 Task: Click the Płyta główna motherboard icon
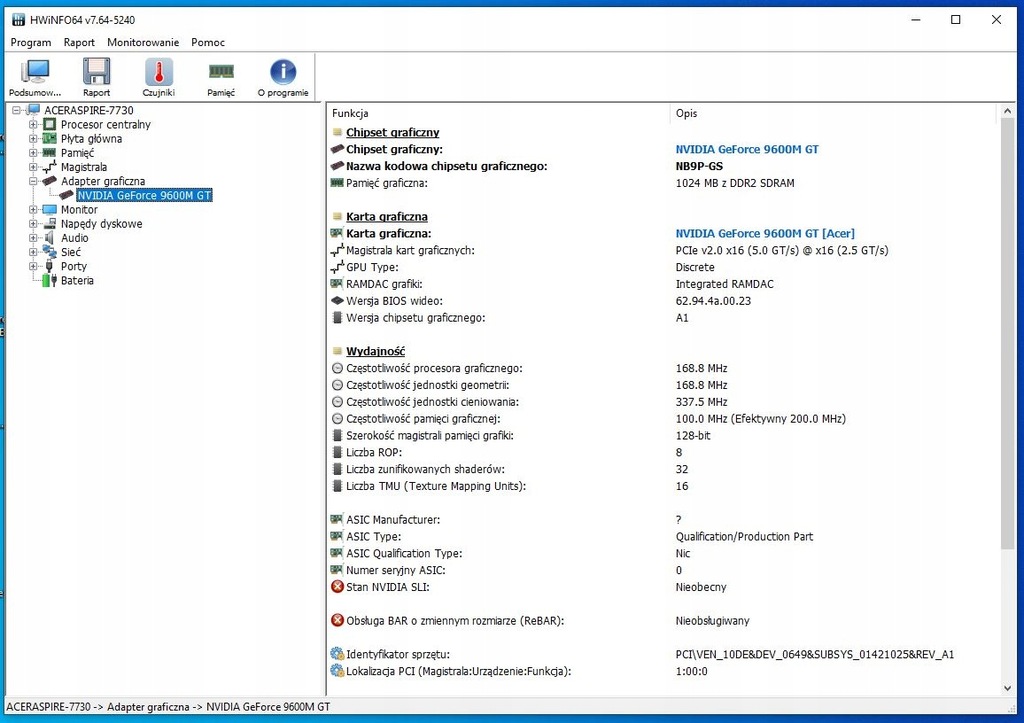(x=50, y=138)
